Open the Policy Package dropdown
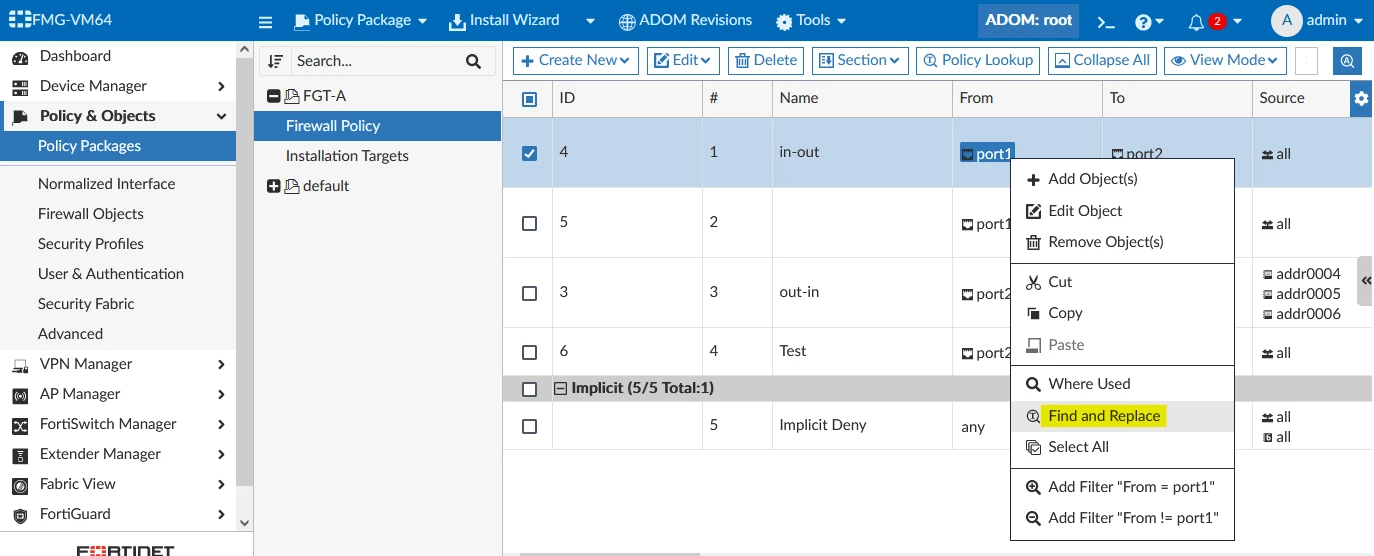The image size is (1374, 556). click(360, 20)
